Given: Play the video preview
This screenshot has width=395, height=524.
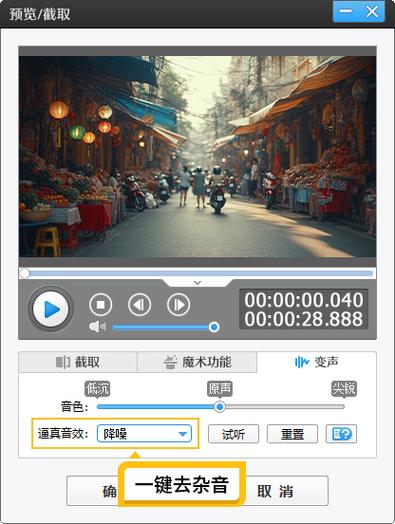Looking at the screenshot, I should 50,309.
